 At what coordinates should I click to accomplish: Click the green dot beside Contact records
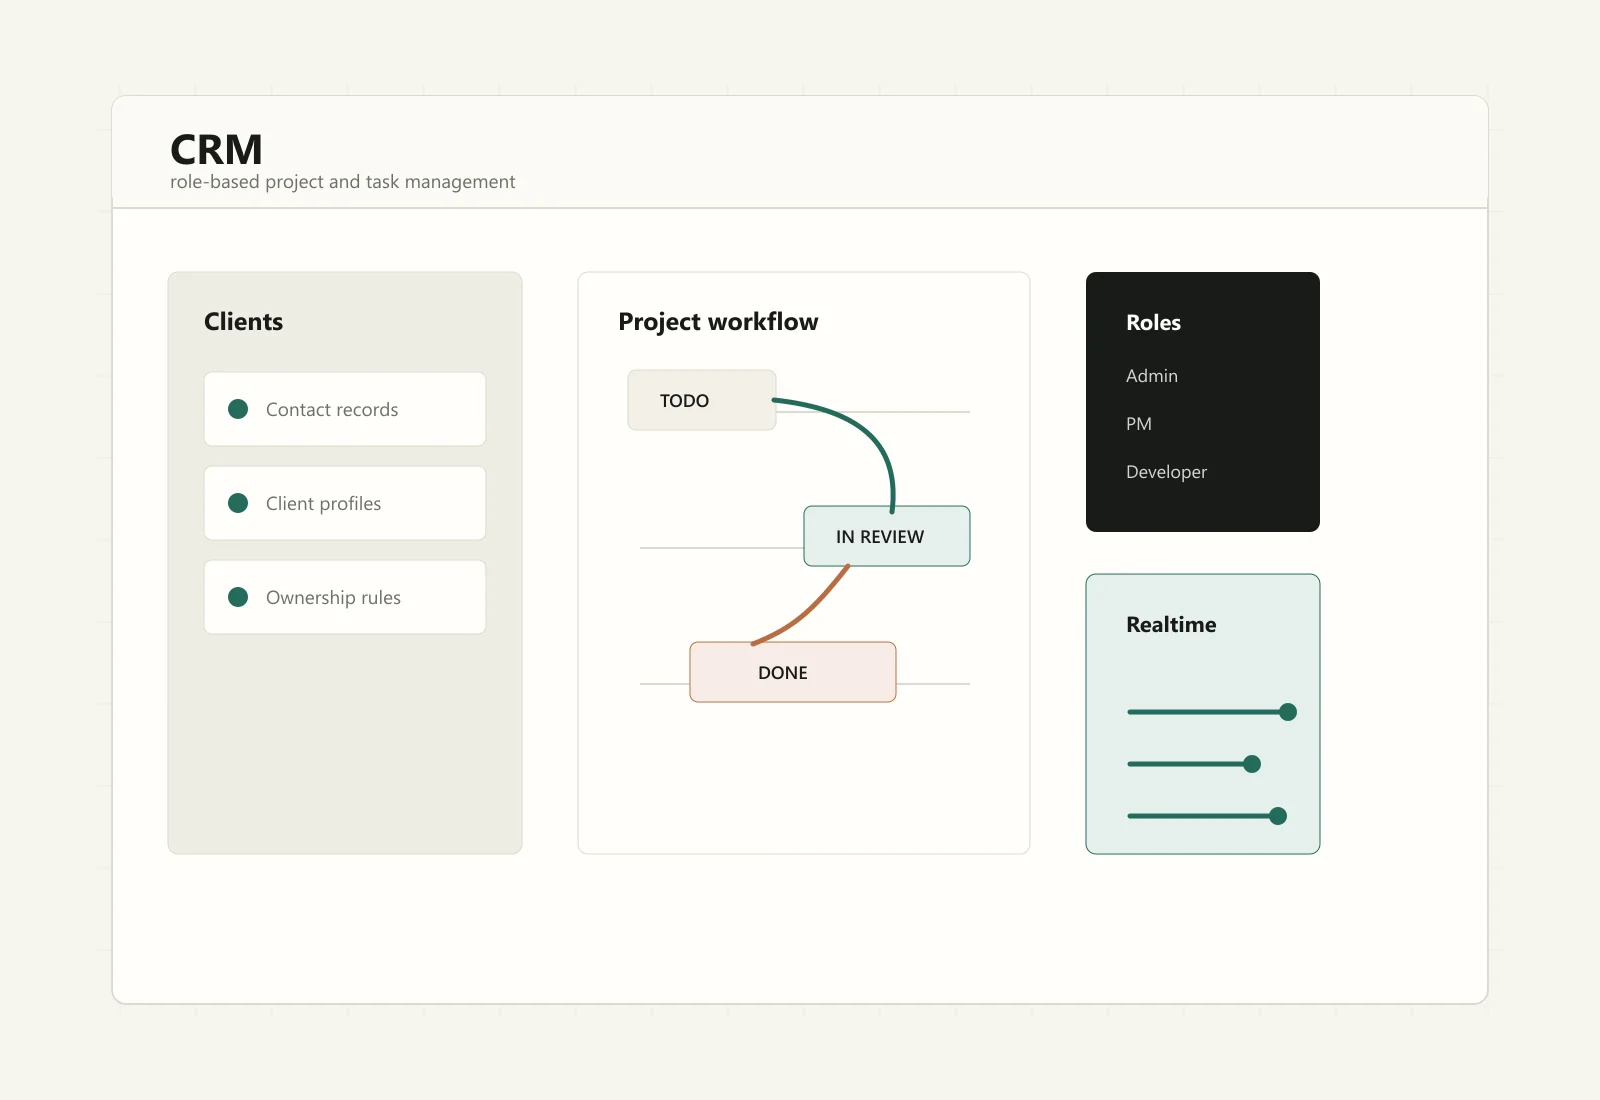[238, 409]
